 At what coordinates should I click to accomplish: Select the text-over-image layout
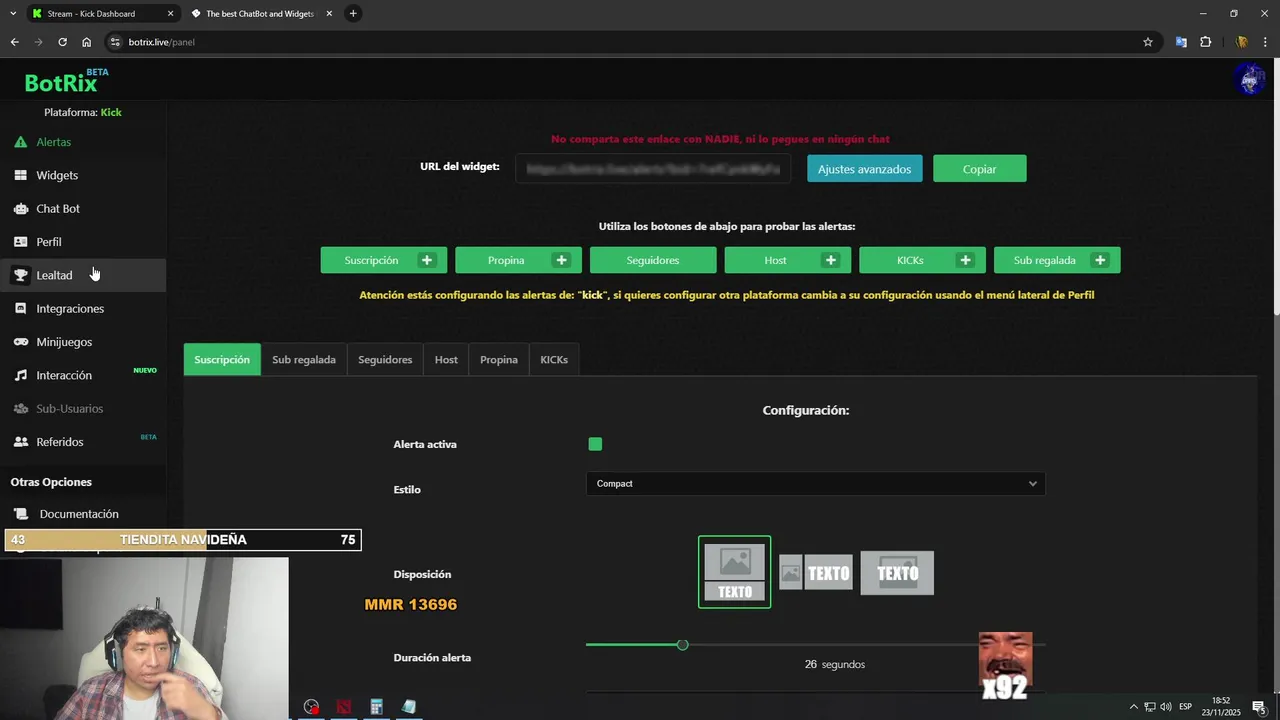(897, 573)
